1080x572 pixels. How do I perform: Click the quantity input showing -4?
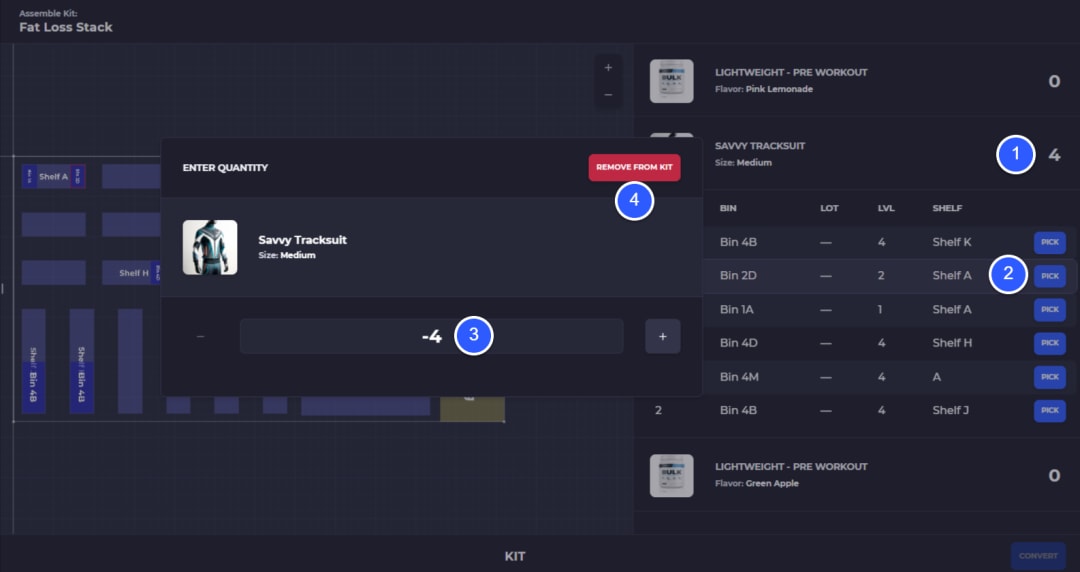click(431, 336)
